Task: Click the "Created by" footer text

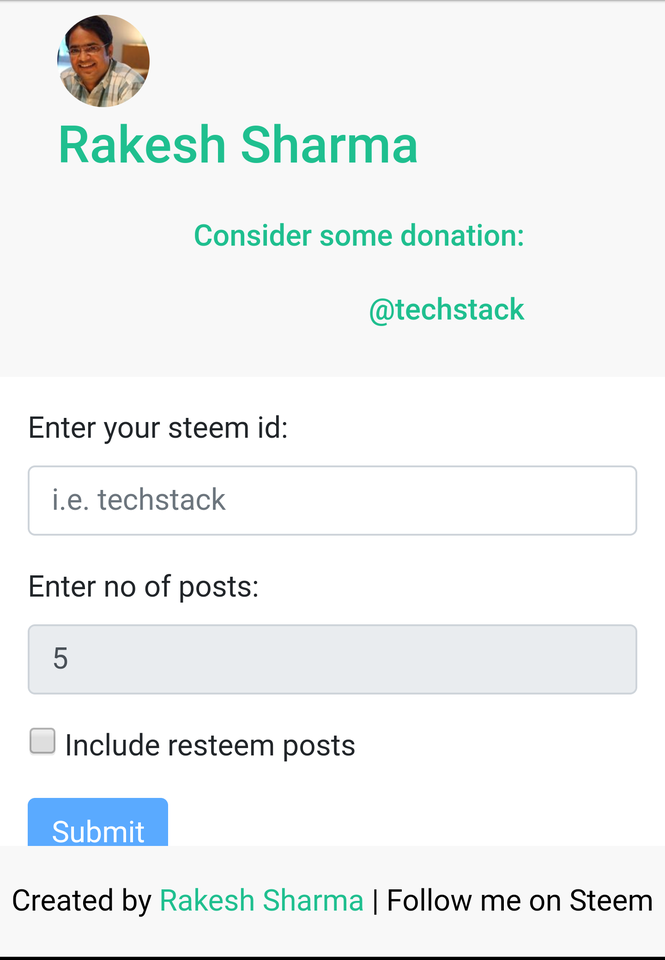Action: (81, 901)
